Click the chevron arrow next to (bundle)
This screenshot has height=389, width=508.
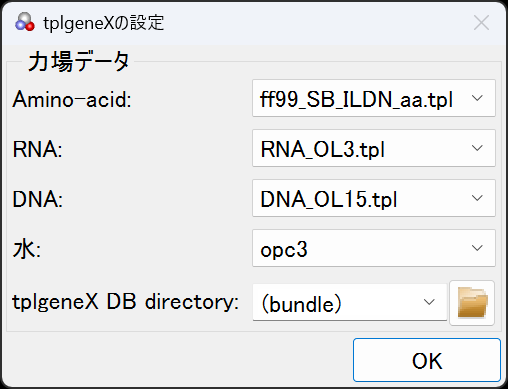click(429, 302)
